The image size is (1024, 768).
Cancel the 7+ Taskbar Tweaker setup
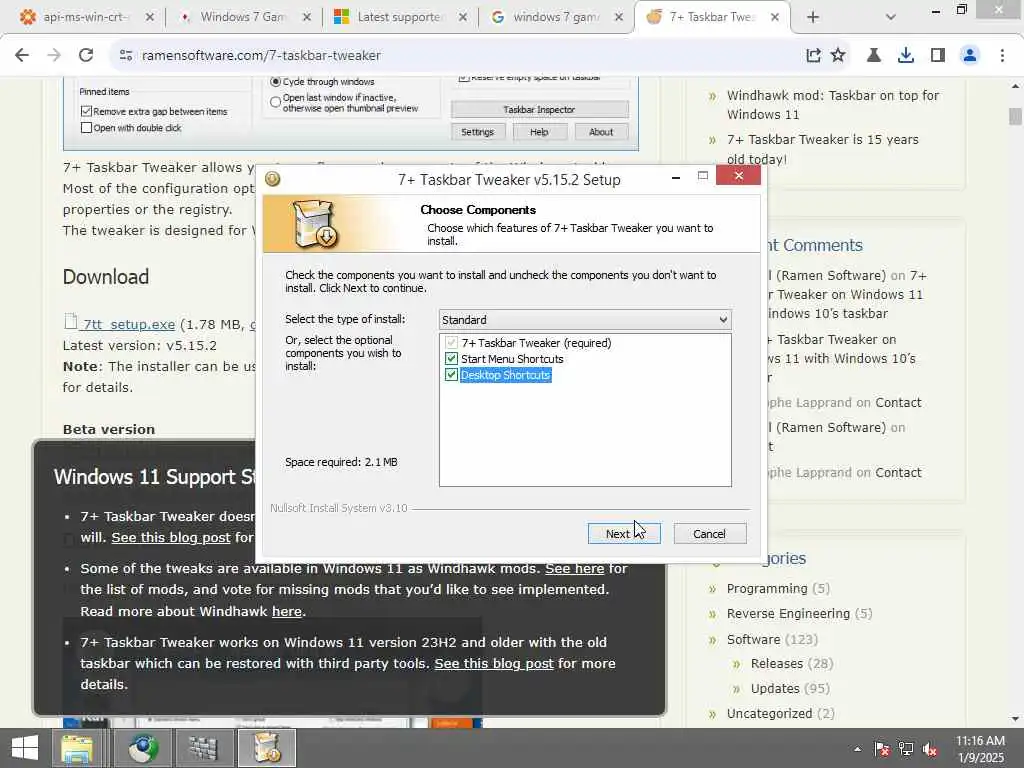709,534
